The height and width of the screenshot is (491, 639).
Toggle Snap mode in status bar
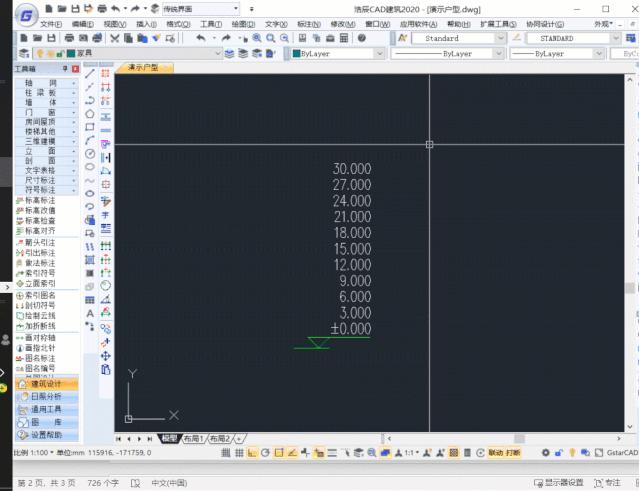pos(225,453)
